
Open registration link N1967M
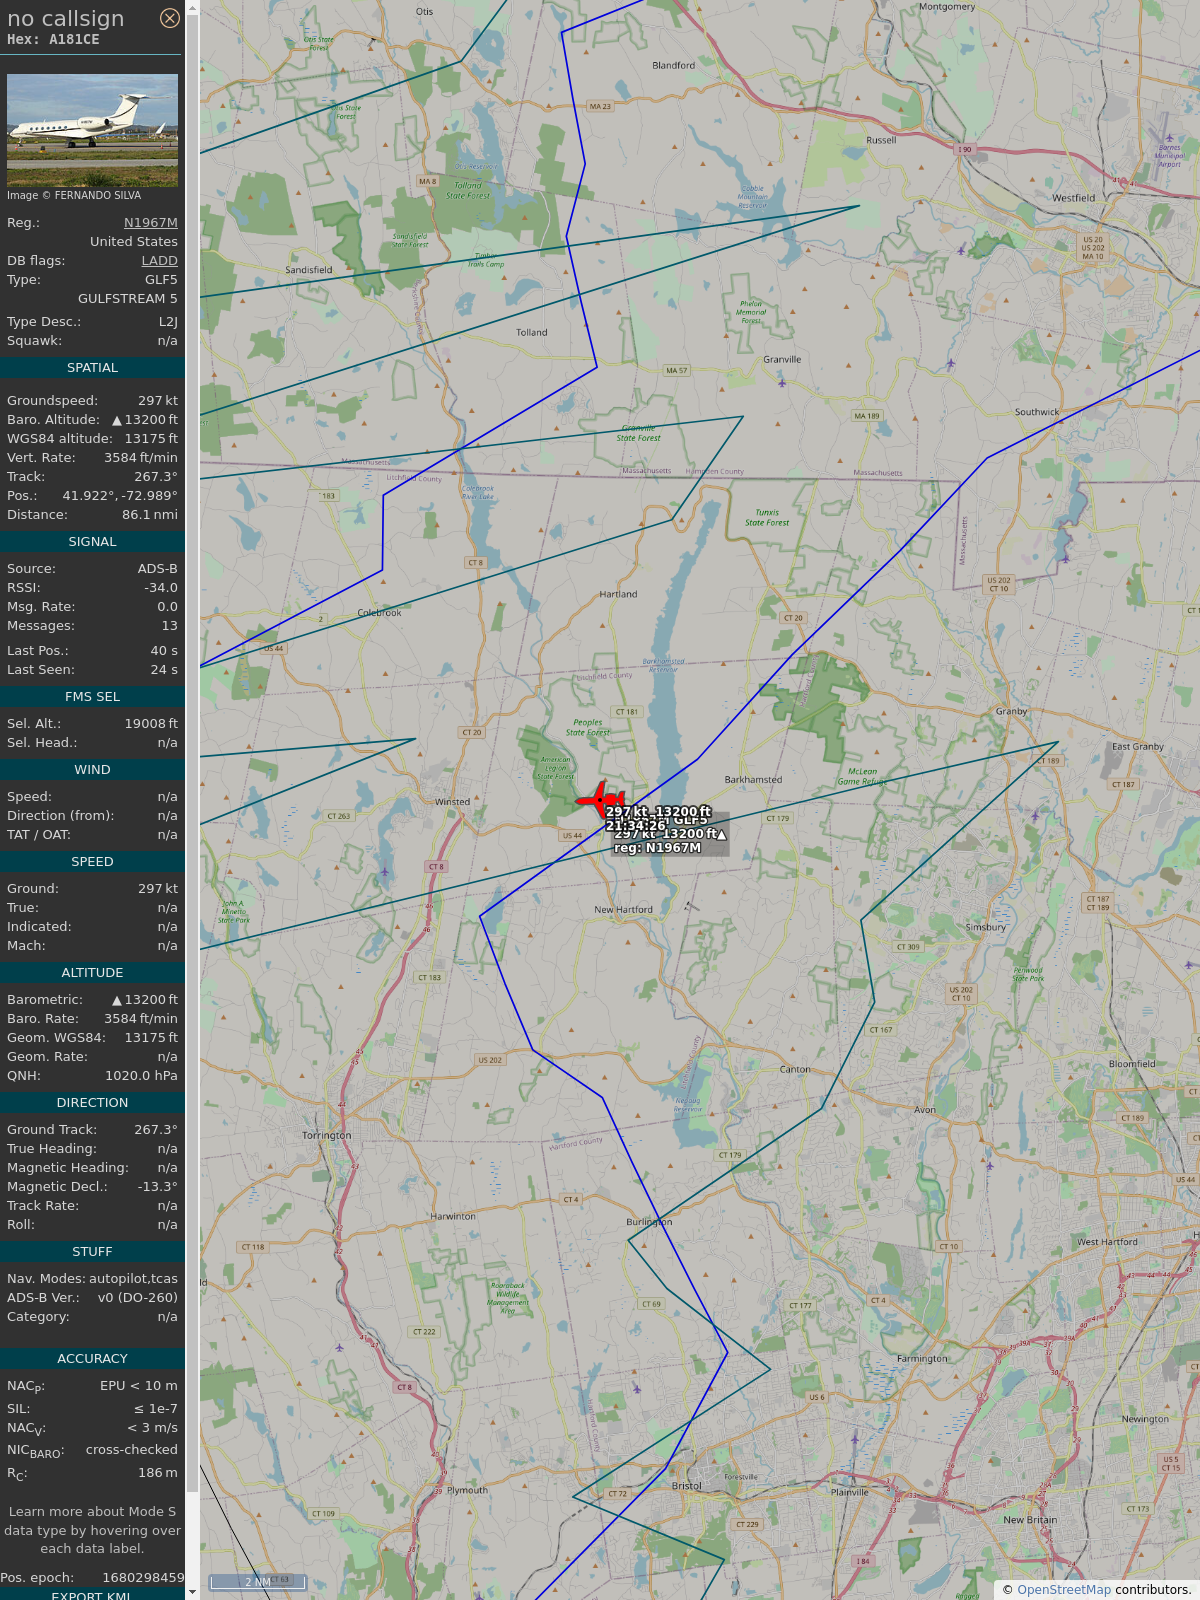151,223
